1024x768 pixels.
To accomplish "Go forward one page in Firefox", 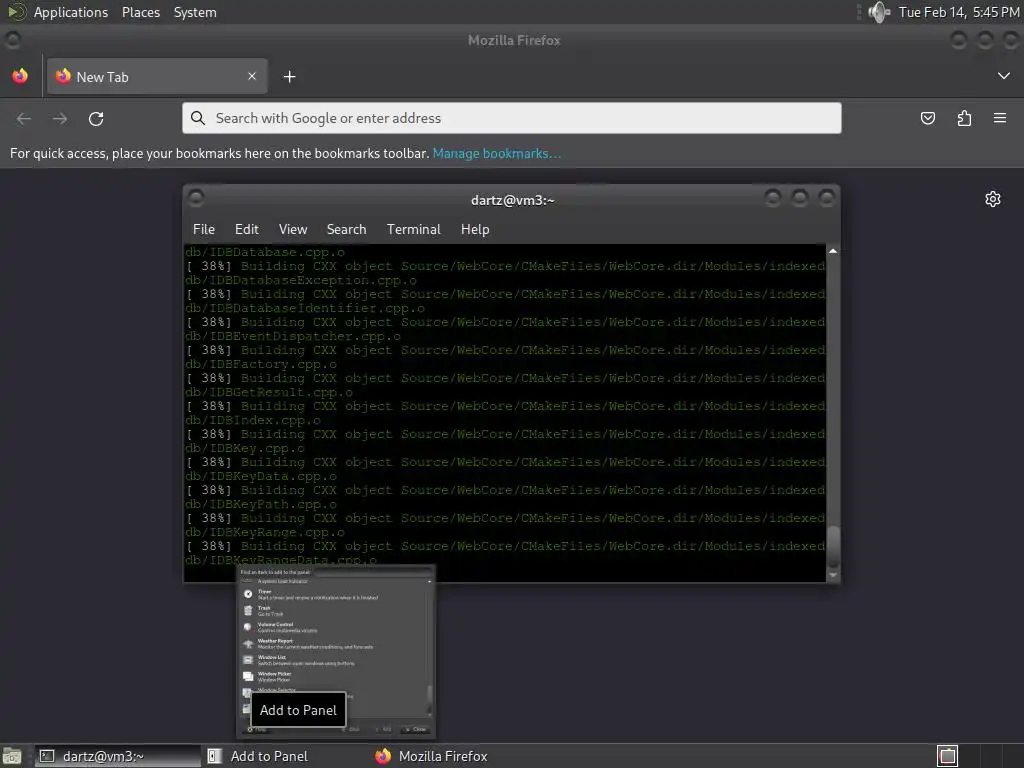I will 60,118.
